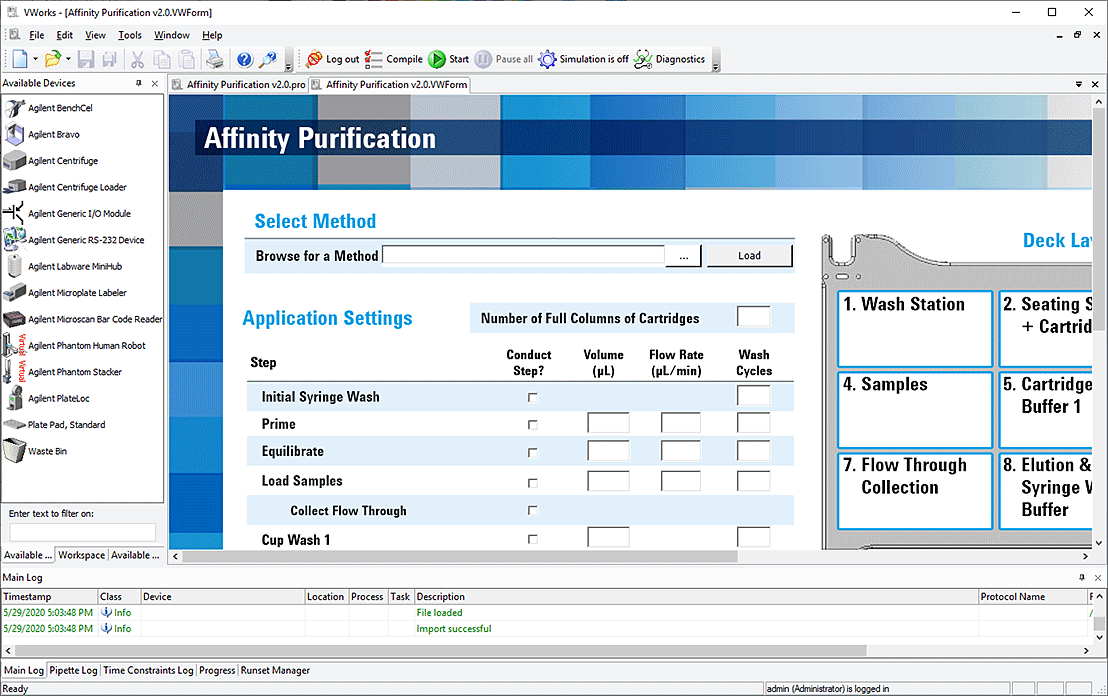Screen dimensions: 1108x696
Task: Select Agilent Centrifuge device icon
Action: click(x=15, y=160)
